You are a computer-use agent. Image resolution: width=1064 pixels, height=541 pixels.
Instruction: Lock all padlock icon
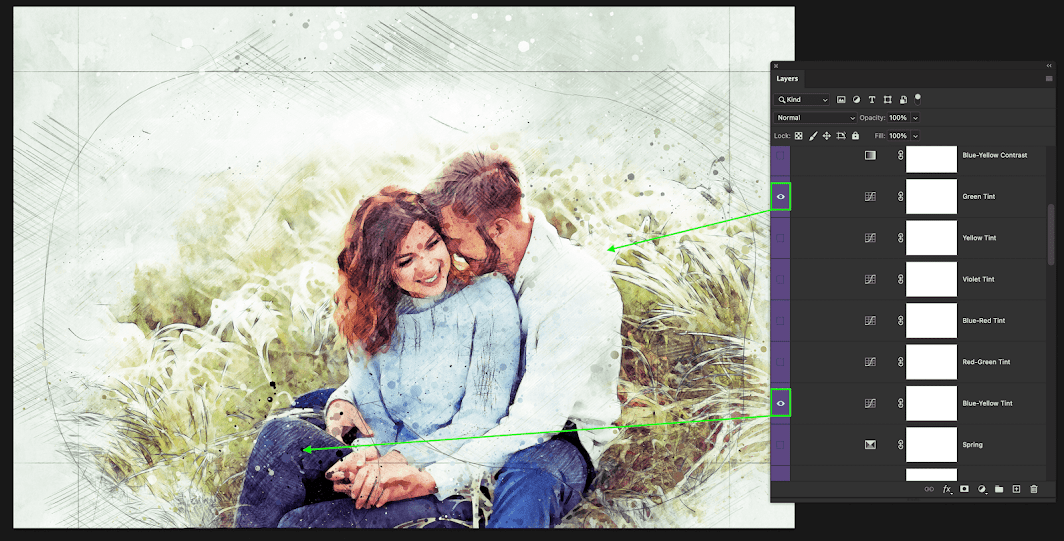point(855,136)
